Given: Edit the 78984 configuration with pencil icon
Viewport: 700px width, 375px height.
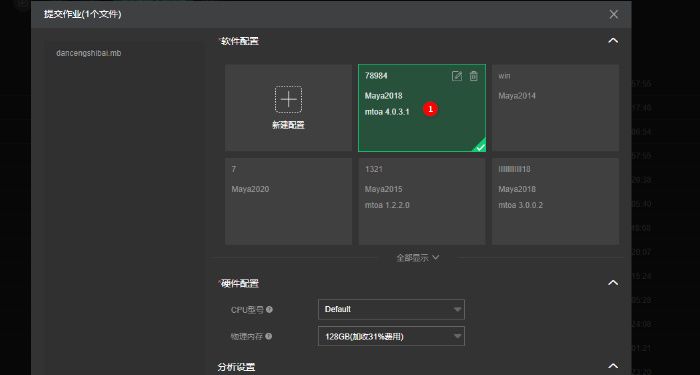Looking at the screenshot, I should click(x=457, y=76).
